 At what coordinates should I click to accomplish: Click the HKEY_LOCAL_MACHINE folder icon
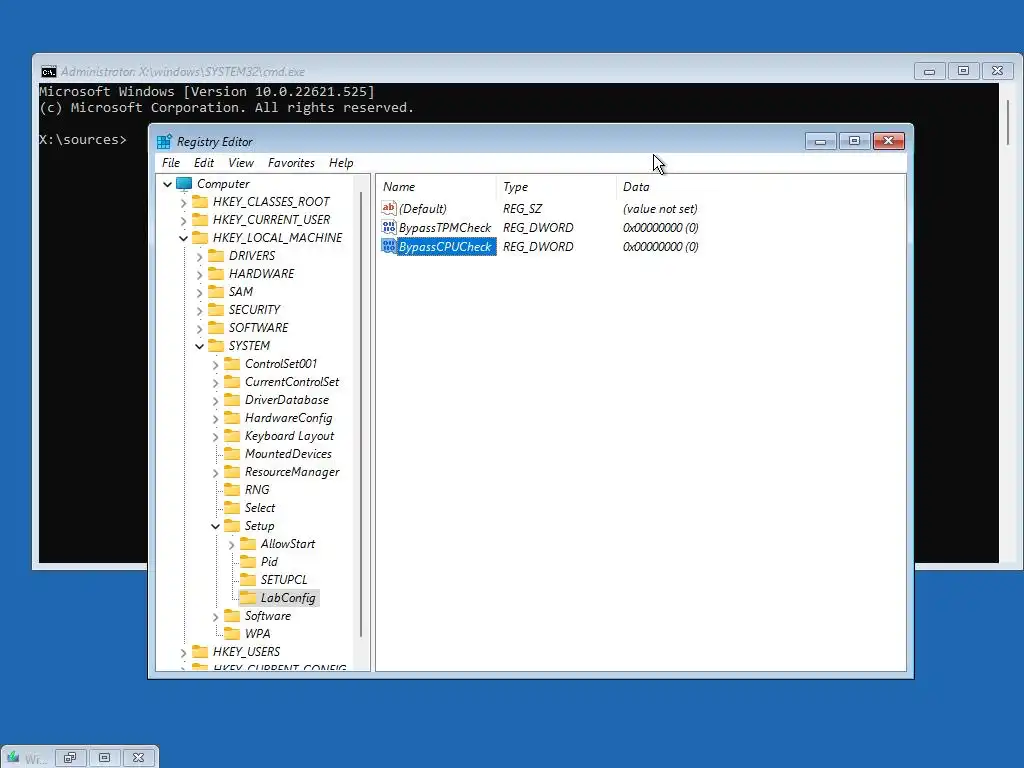point(200,237)
